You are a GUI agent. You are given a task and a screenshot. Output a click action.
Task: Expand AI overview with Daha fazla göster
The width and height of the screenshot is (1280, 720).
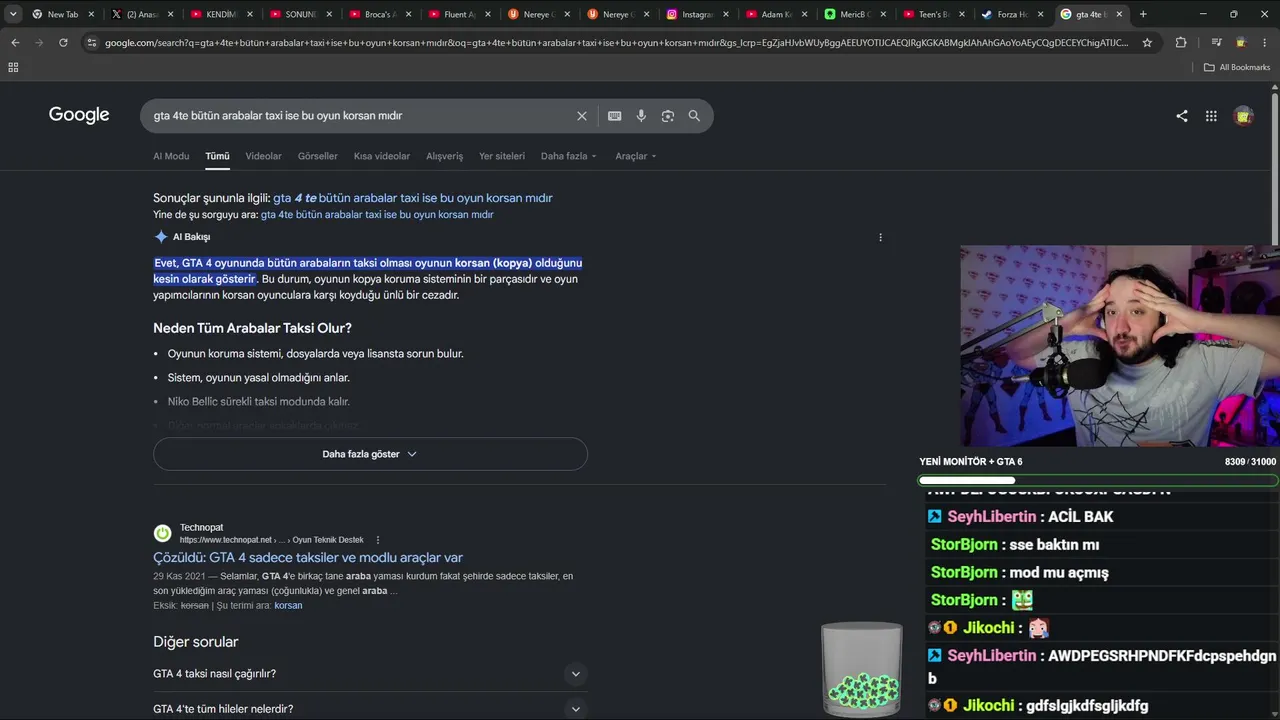click(x=370, y=454)
